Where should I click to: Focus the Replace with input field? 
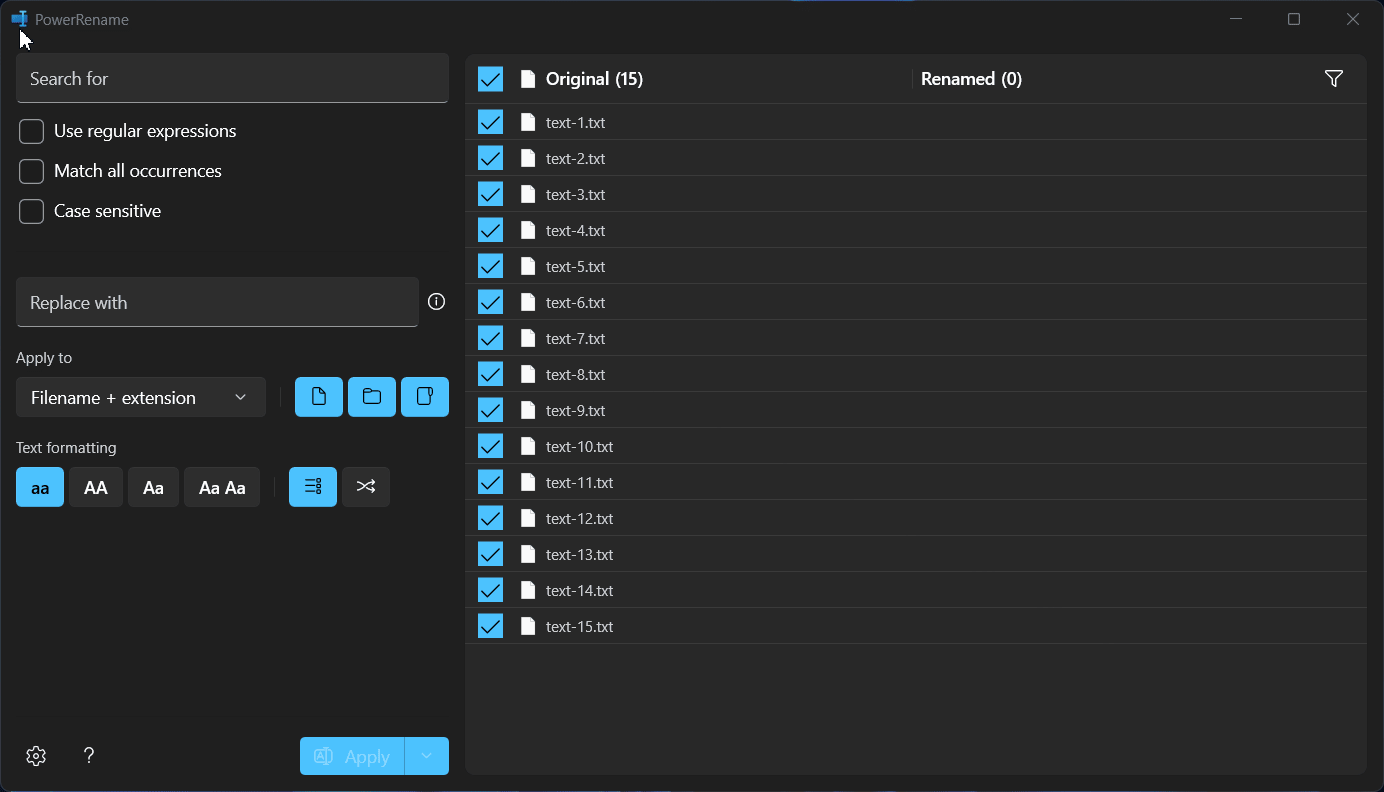click(217, 302)
